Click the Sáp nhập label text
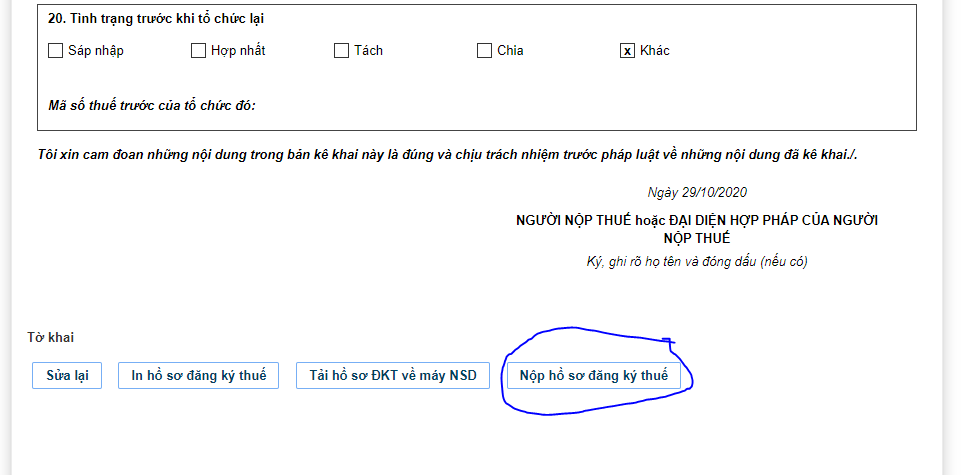Screen dimensions: 979x475 96,51
